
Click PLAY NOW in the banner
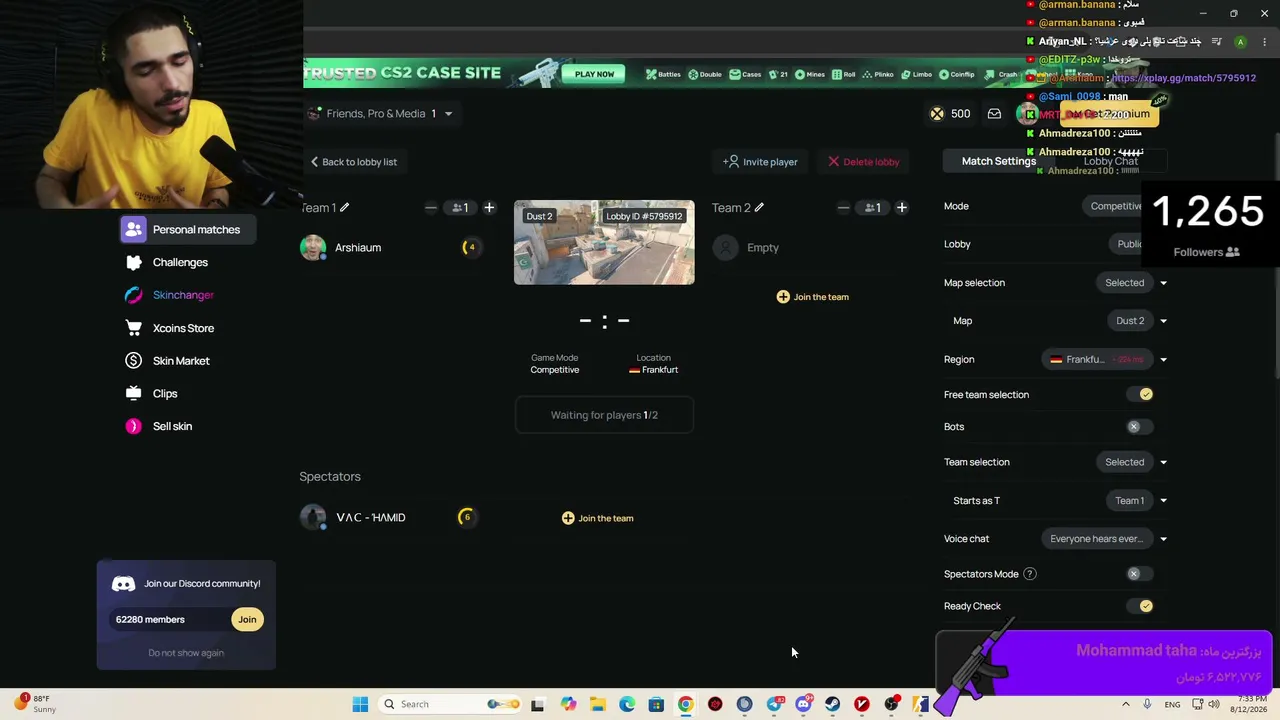594,74
